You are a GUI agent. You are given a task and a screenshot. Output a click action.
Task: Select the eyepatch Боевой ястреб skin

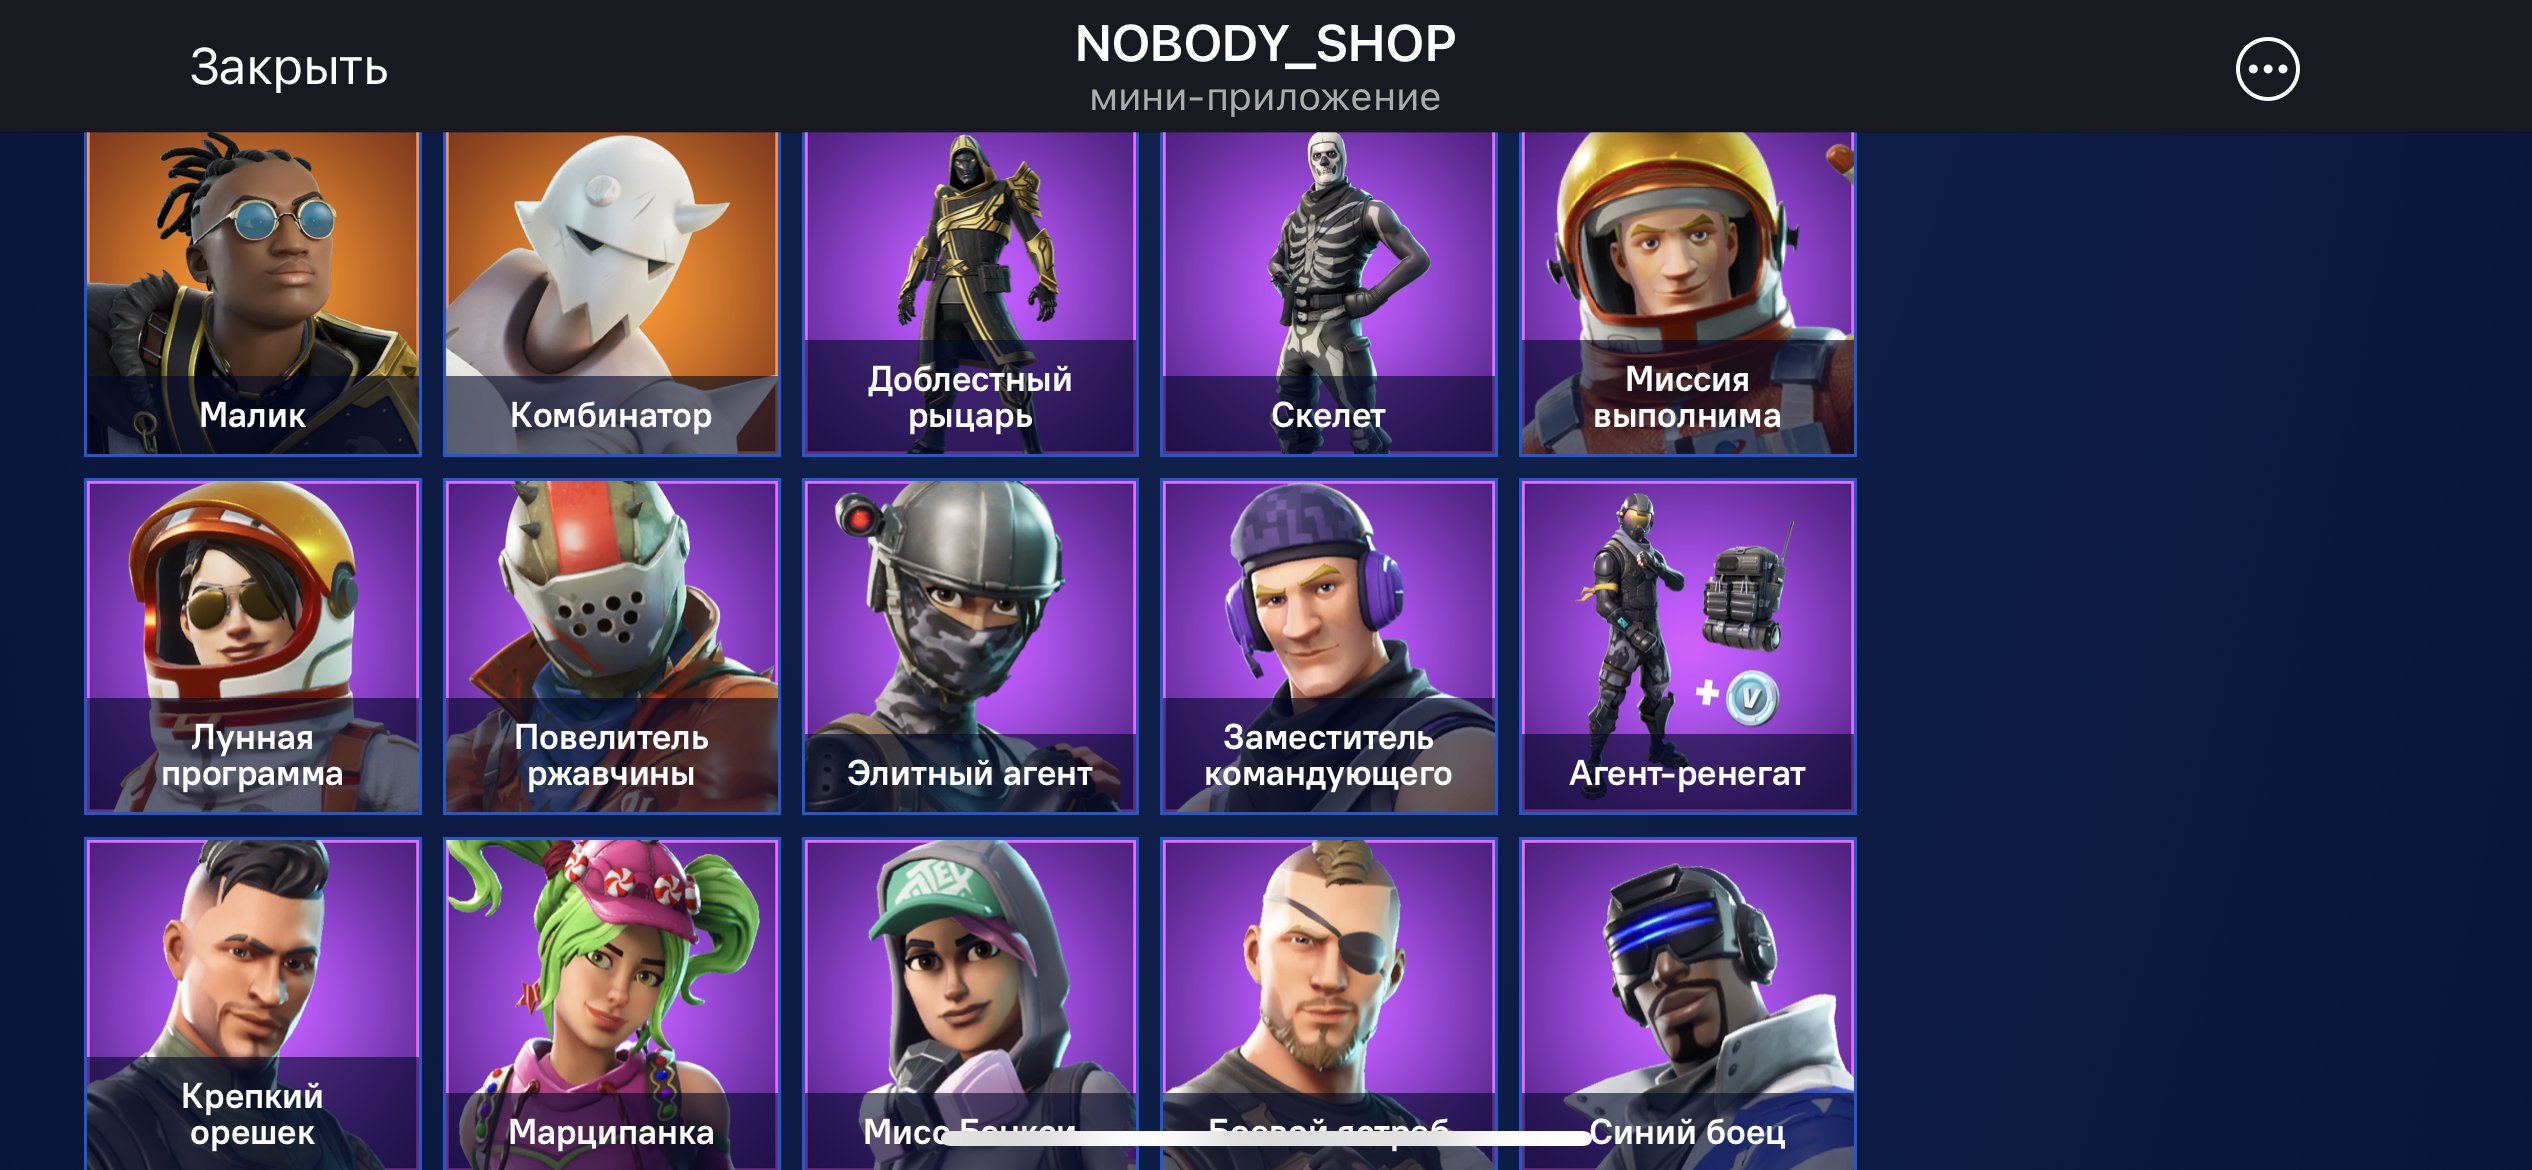click(1328, 1004)
